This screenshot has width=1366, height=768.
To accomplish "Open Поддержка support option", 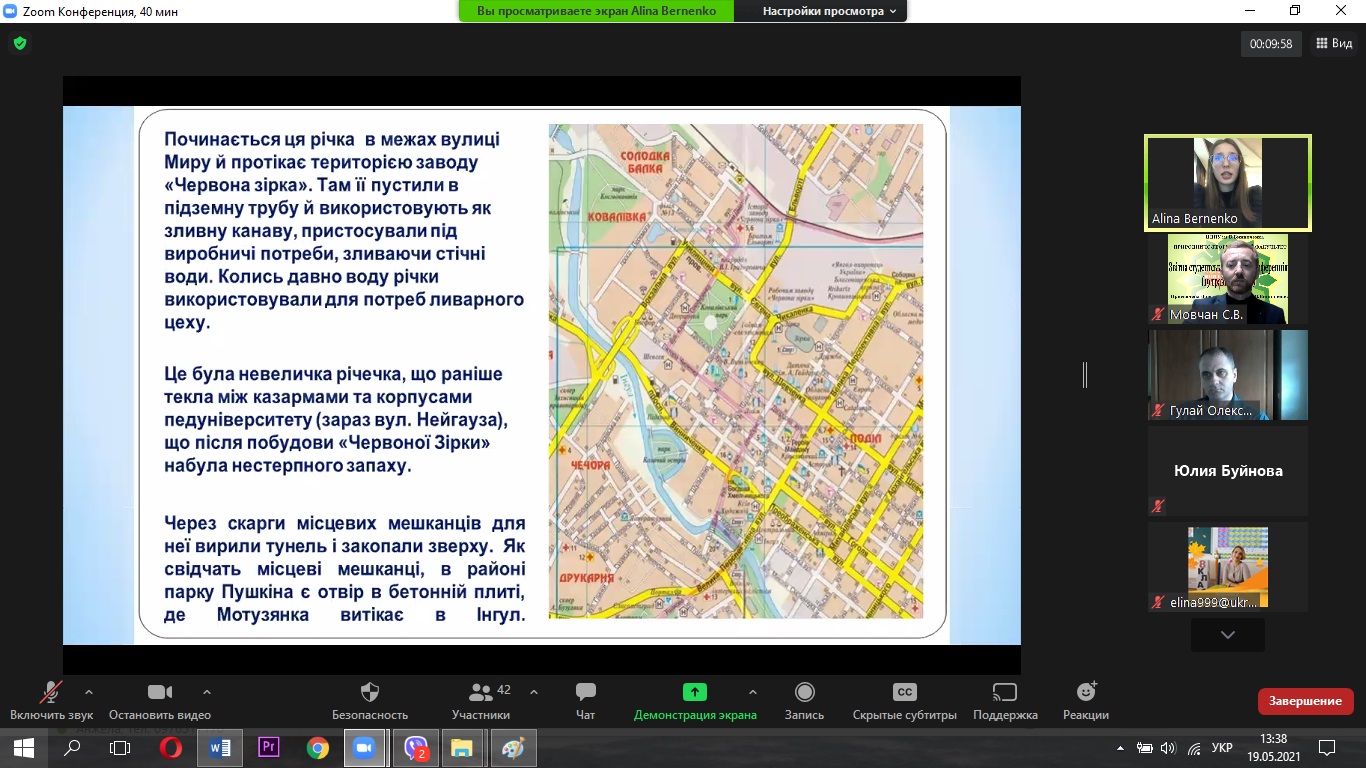I will click(1005, 693).
